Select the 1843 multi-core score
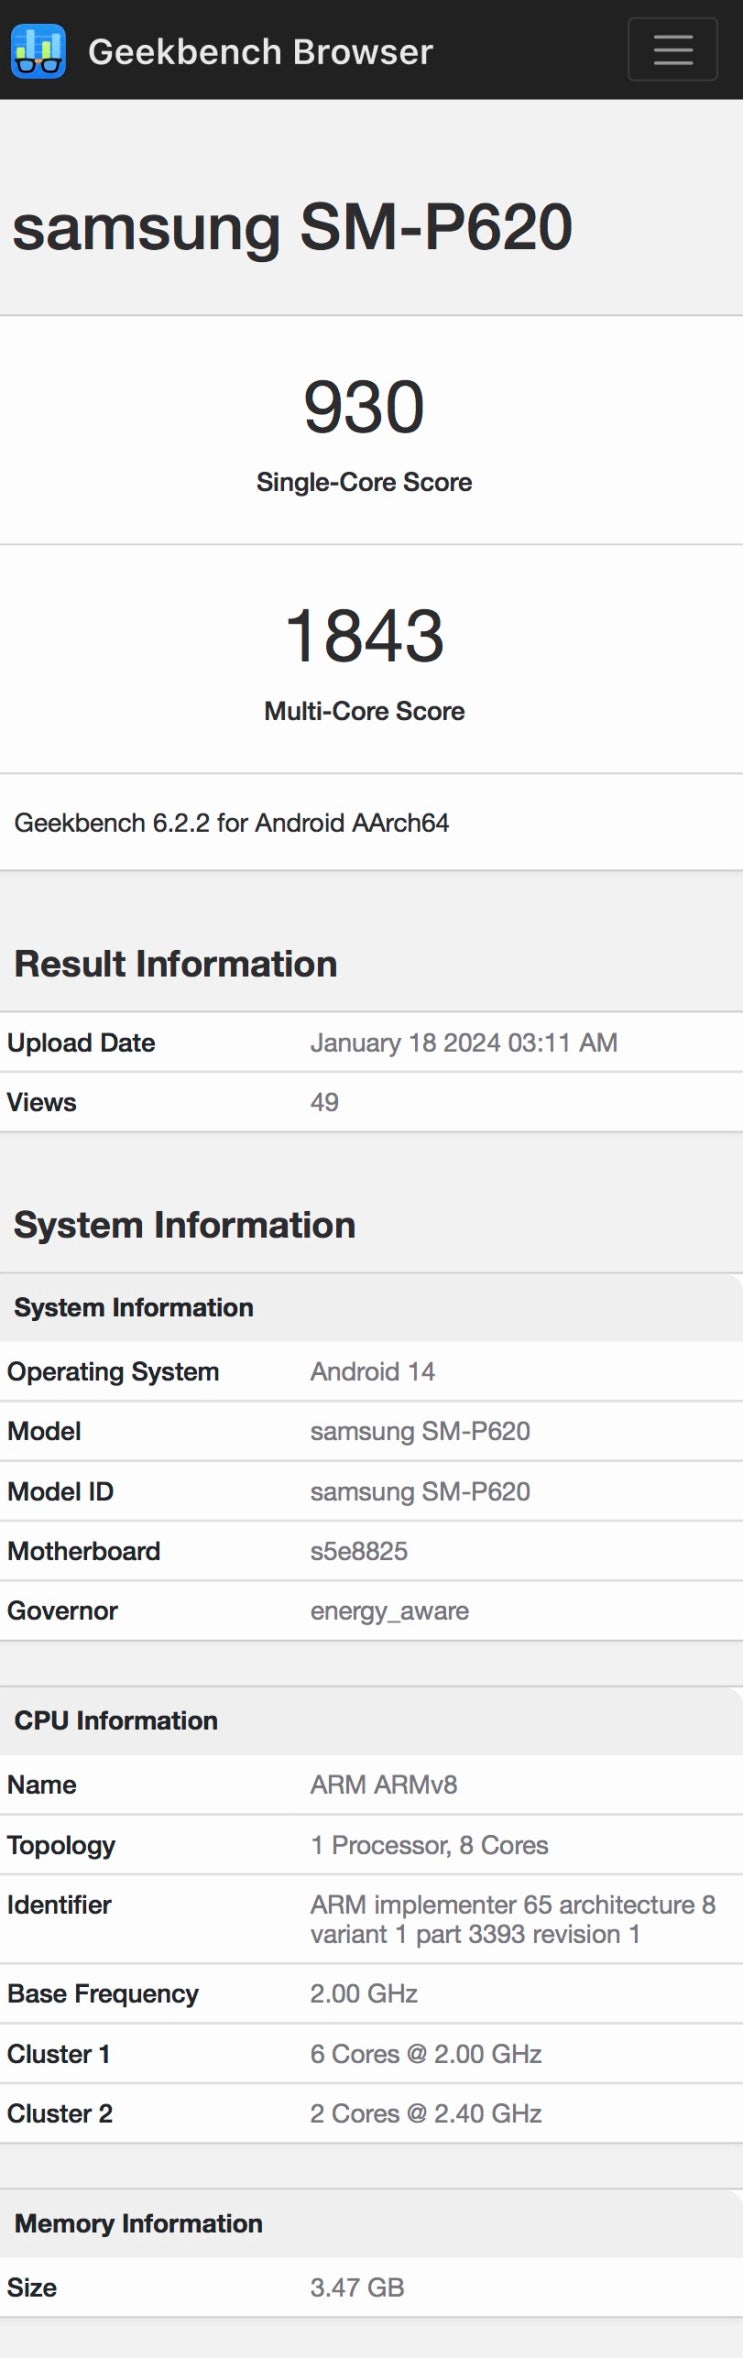Image resolution: width=743 pixels, height=2358 pixels. (x=364, y=636)
